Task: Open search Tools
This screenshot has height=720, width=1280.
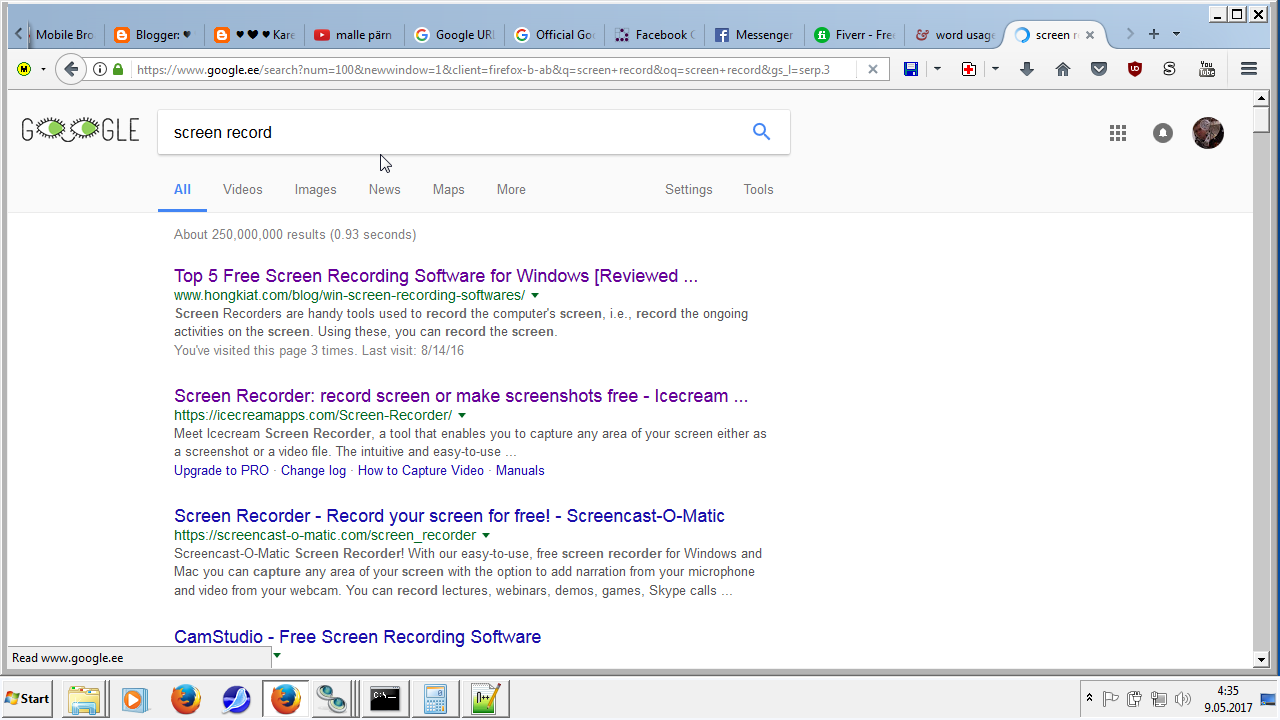Action: pos(758,189)
